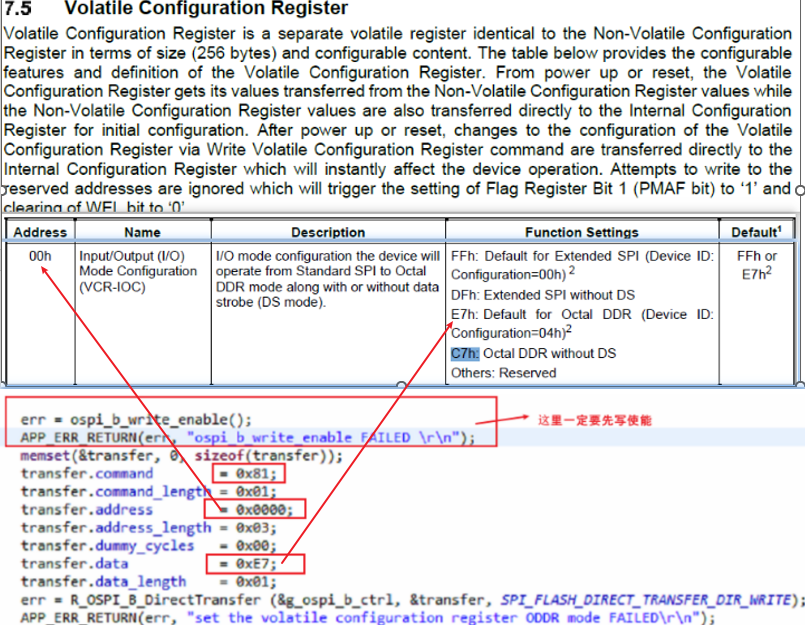Select the 'Description' table header cell
Viewport: 805px width, 625px height.
pyautogui.click(x=328, y=232)
